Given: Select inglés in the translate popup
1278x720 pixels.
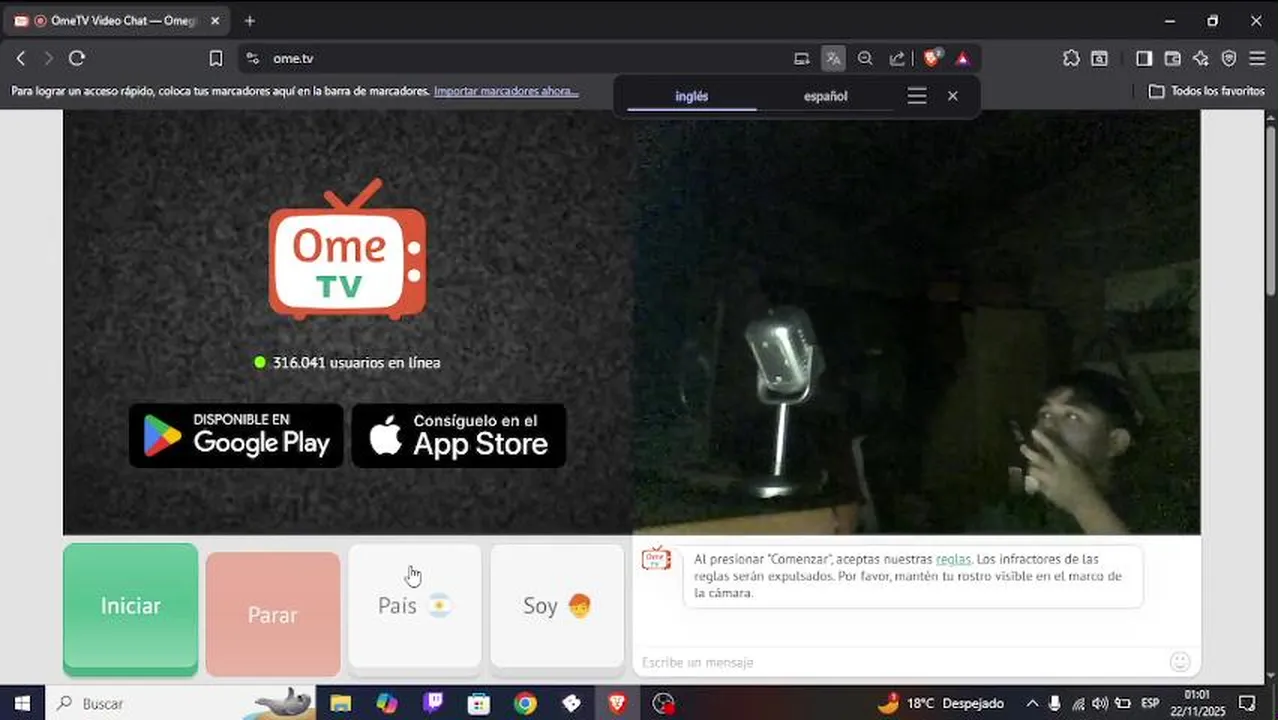Looking at the screenshot, I should 691,96.
